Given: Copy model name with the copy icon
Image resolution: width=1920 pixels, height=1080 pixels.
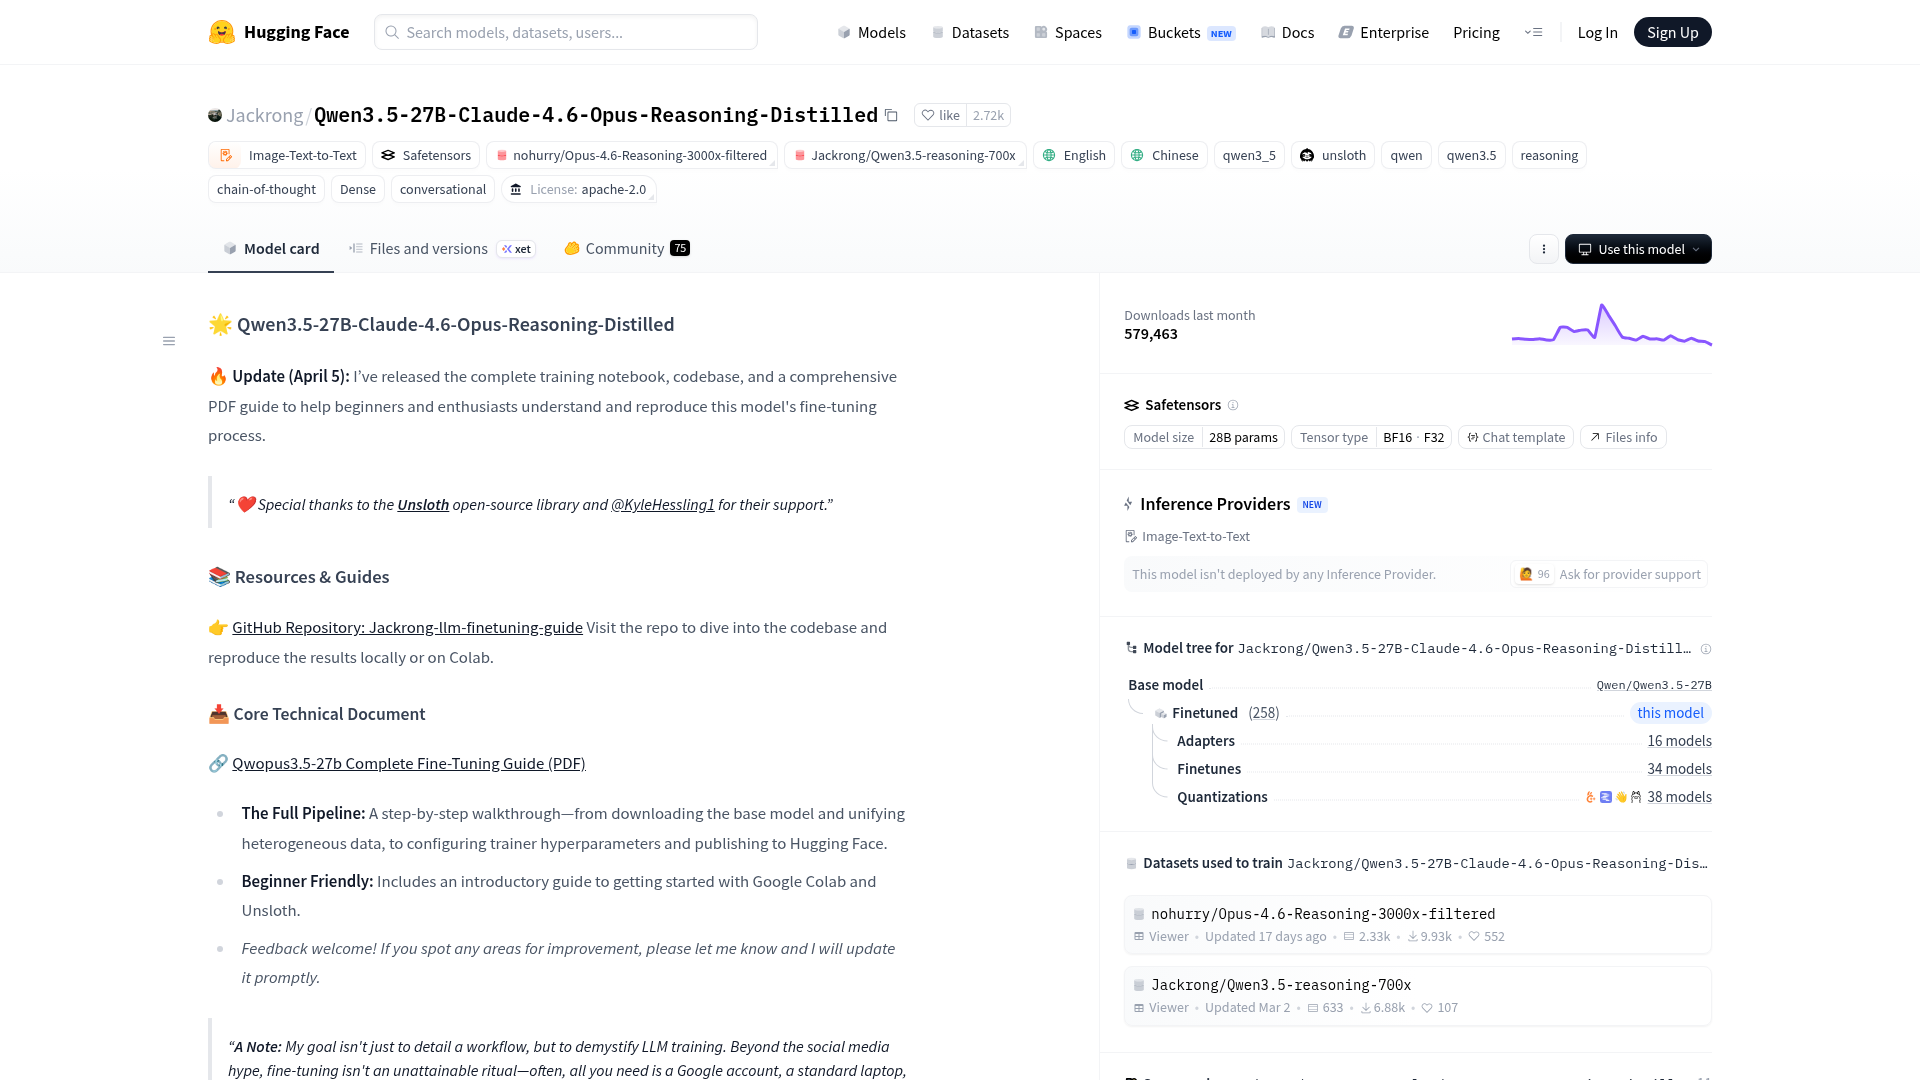Looking at the screenshot, I should click(x=891, y=115).
